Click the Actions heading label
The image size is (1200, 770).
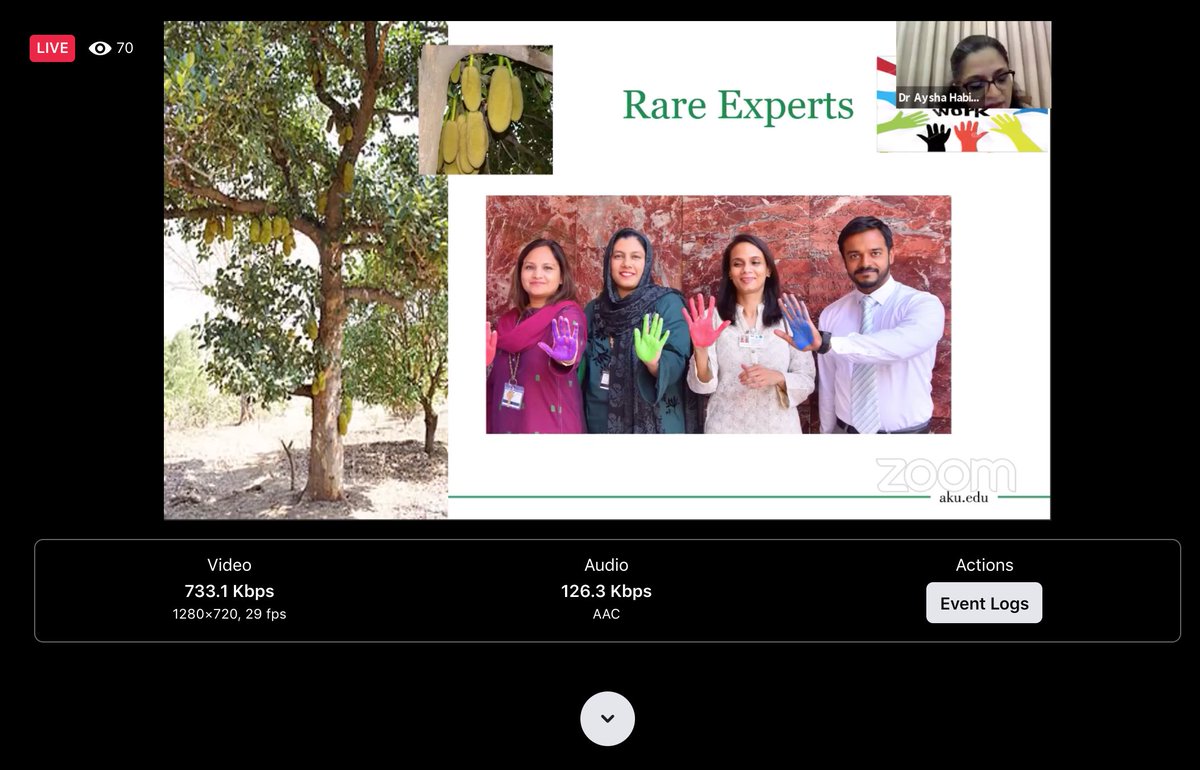[984, 565]
